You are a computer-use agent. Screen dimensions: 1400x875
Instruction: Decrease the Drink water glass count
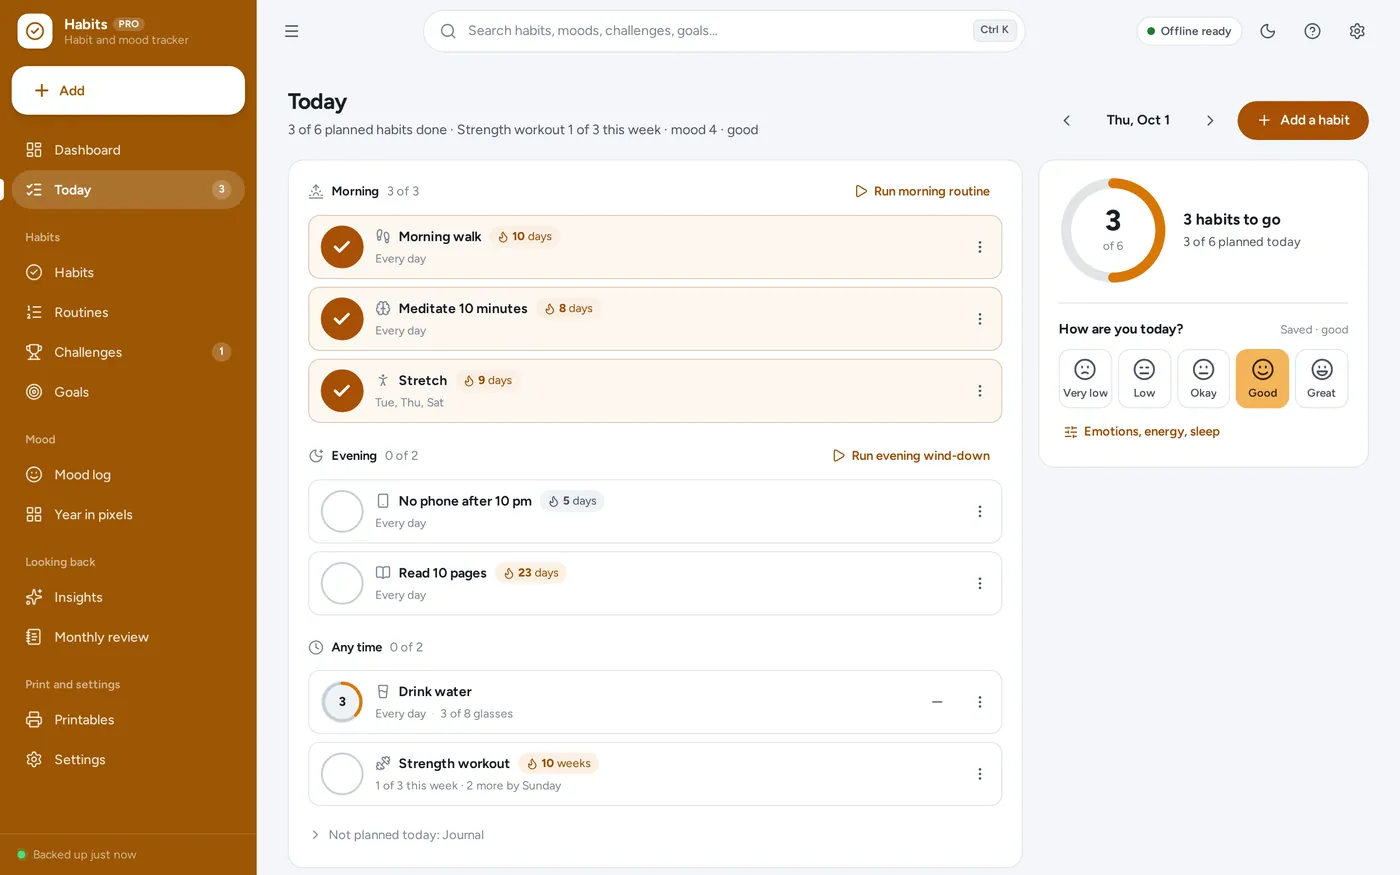(x=937, y=702)
